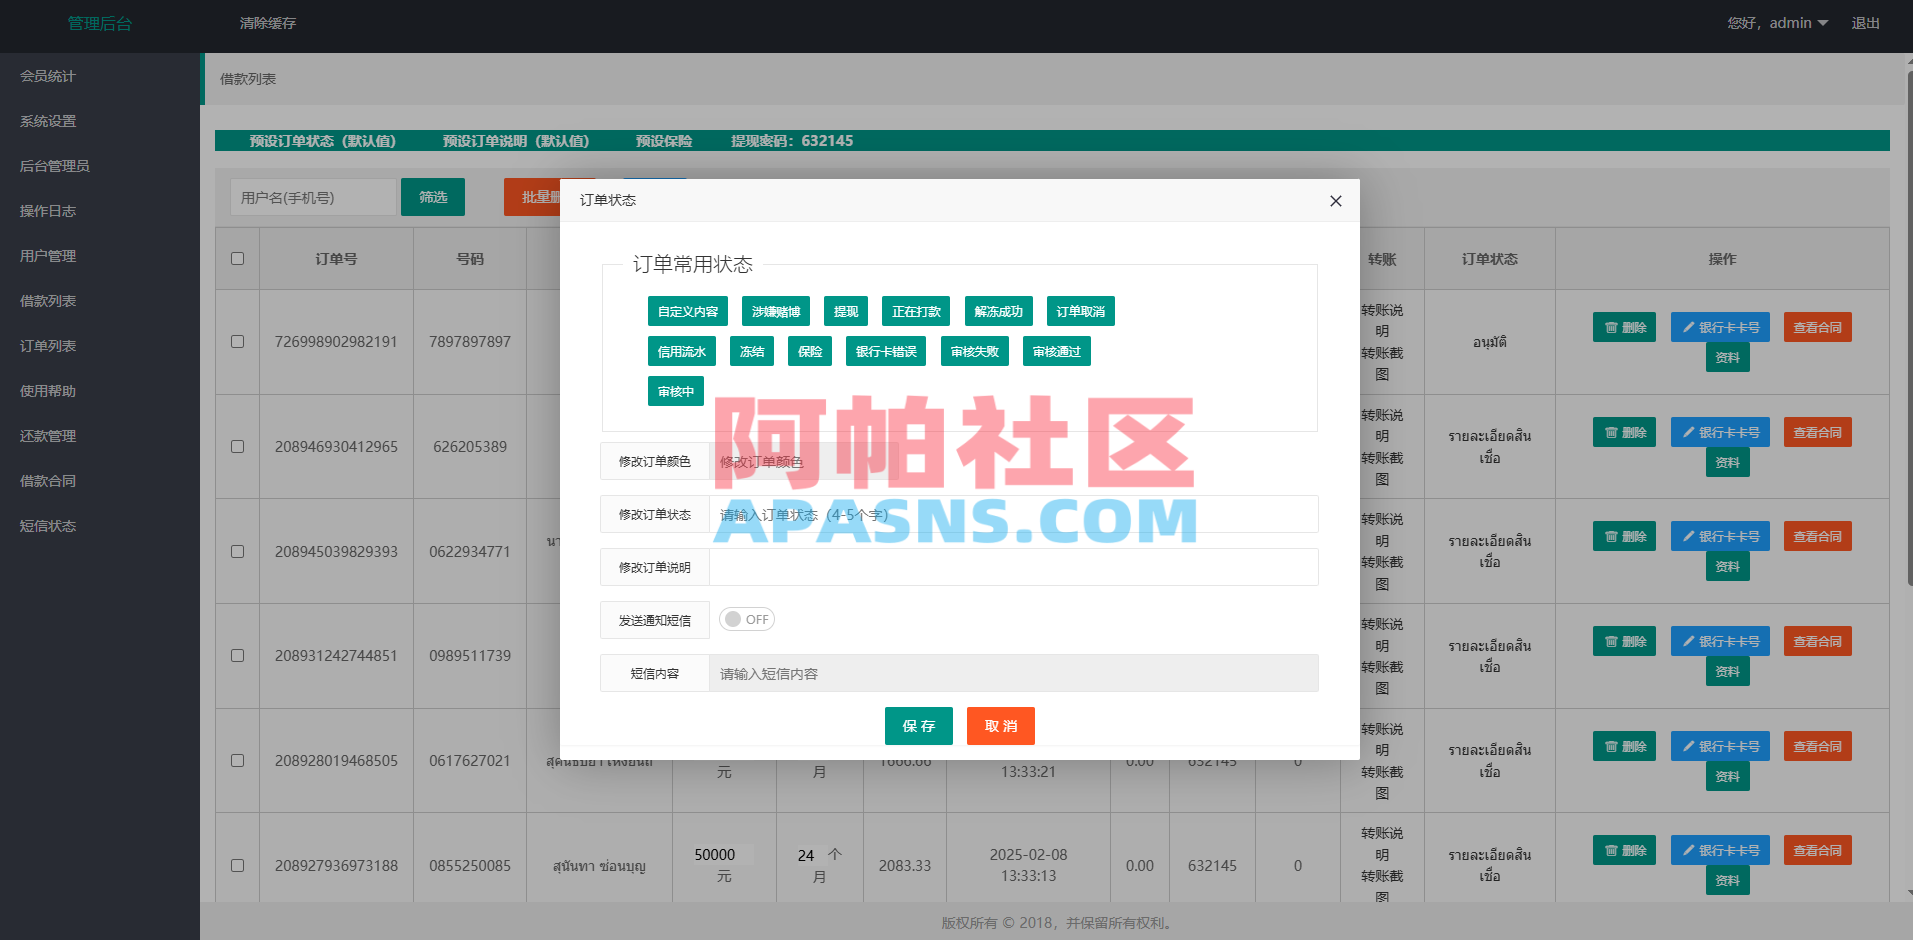Open 会员统计 in the sidebar
Viewport: 1913px width, 940px height.
tap(48, 76)
